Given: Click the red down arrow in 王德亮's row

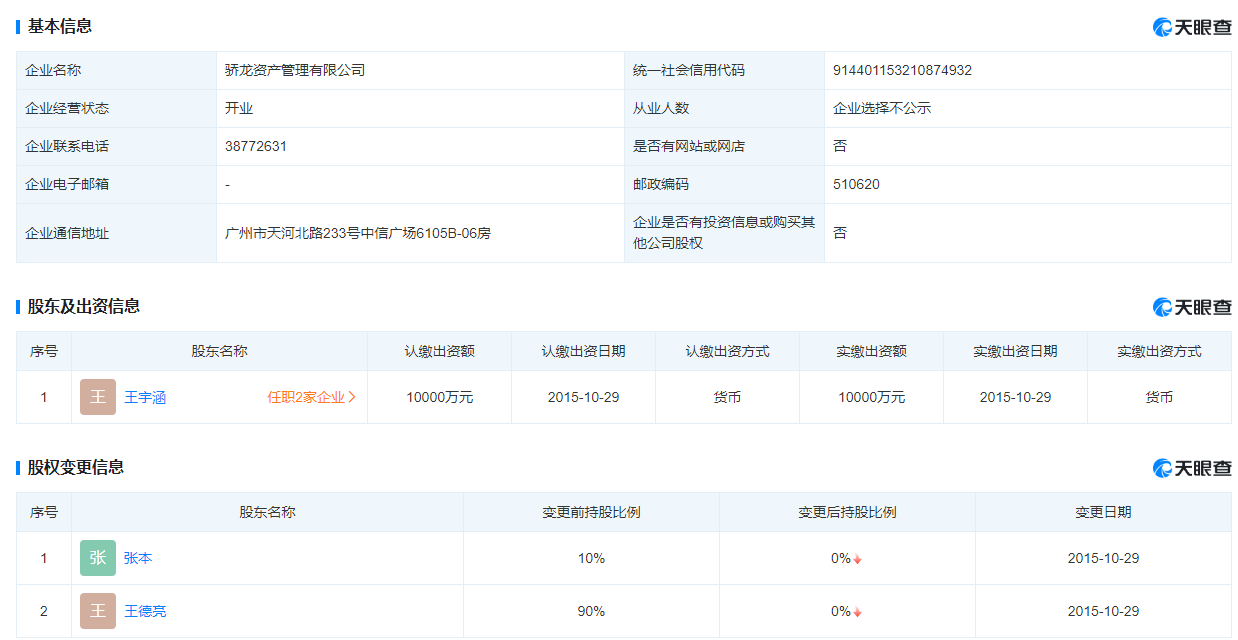Looking at the screenshot, I should (x=857, y=612).
